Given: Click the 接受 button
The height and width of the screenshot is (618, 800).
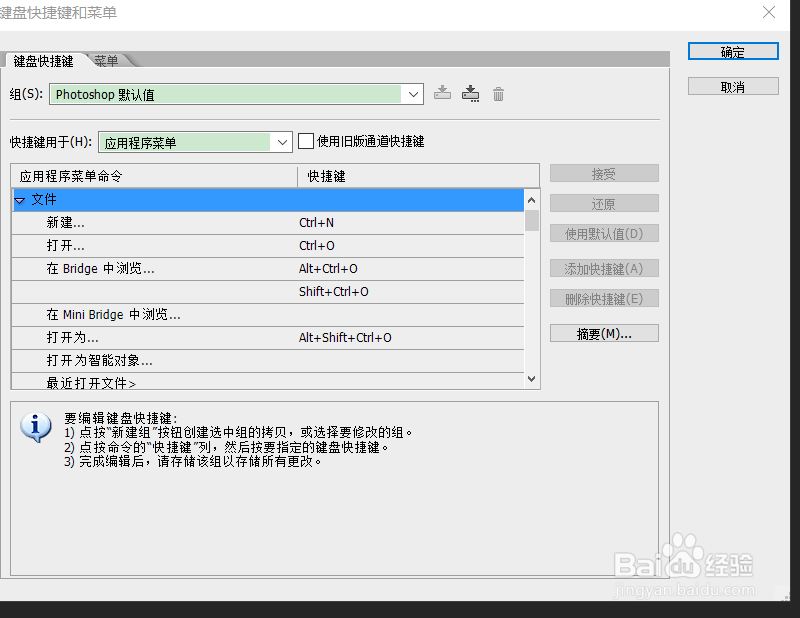Looking at the screenshot, I should tap(604, 174).
